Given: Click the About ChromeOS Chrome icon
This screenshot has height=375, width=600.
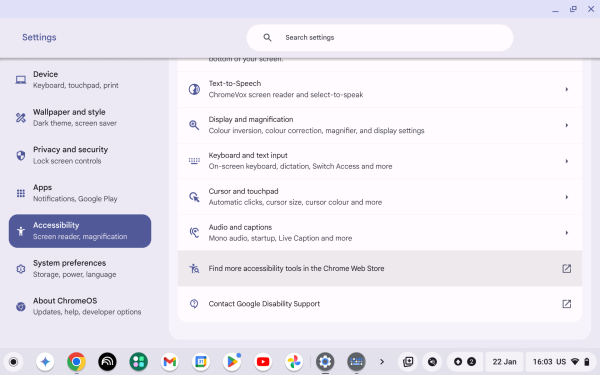Looking at the screenshot, I should click(21, 307).
